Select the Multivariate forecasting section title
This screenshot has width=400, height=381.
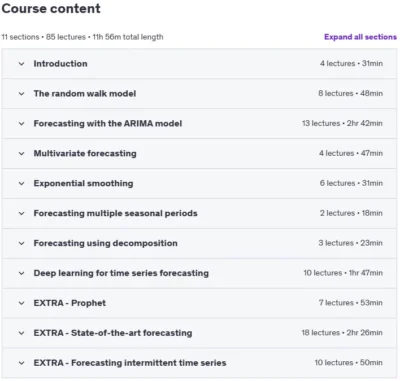tap(85, 154)
